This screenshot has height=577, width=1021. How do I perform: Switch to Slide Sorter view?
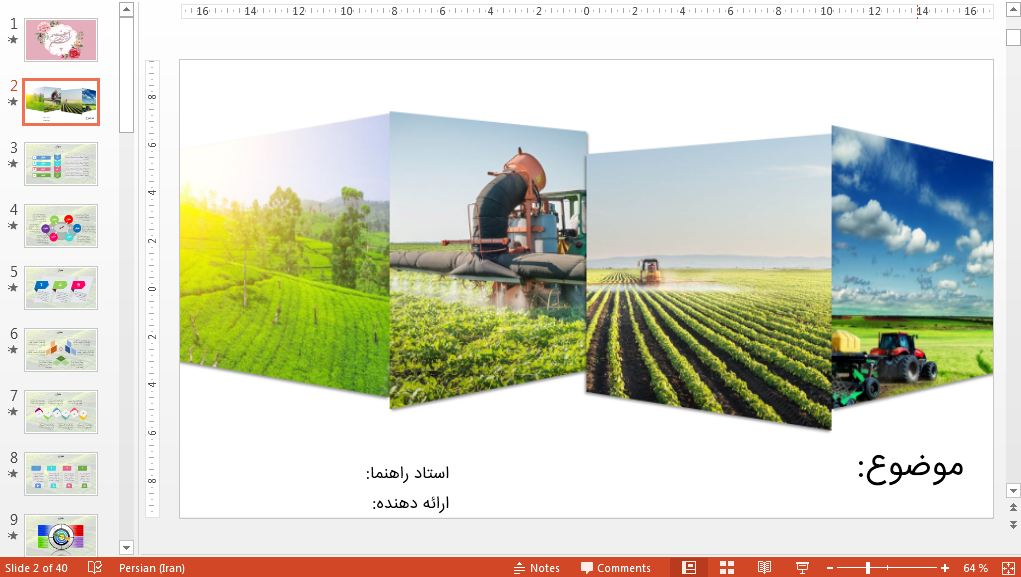coord(726,567)
